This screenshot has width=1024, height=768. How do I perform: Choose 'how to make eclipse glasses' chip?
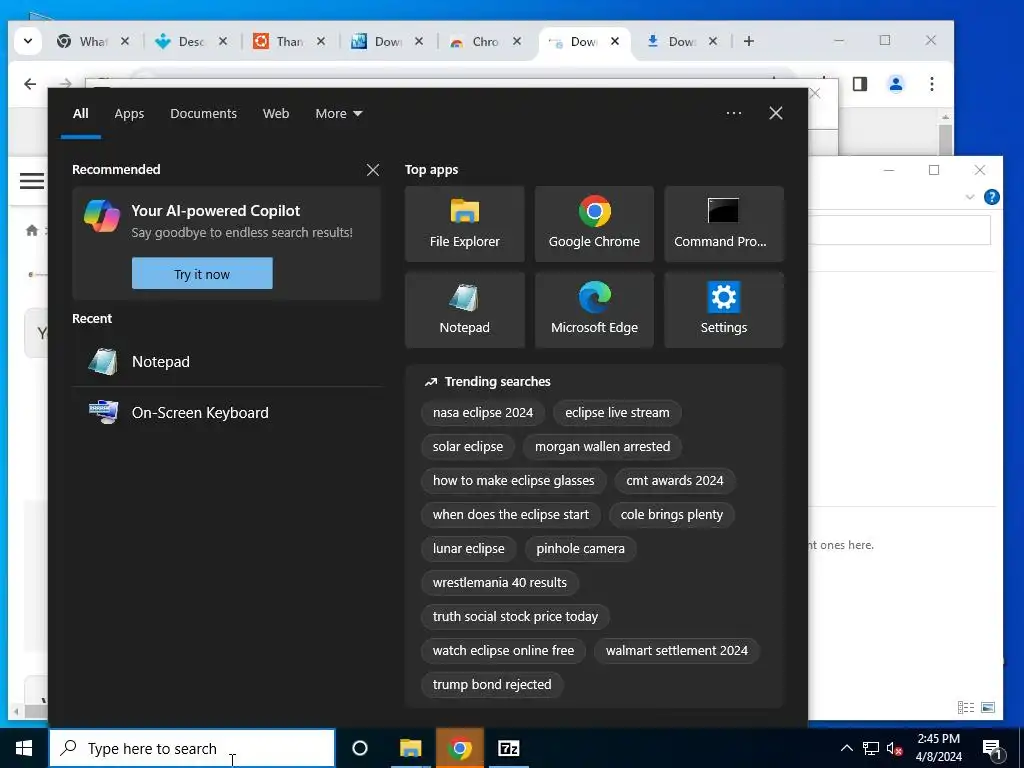513,481
